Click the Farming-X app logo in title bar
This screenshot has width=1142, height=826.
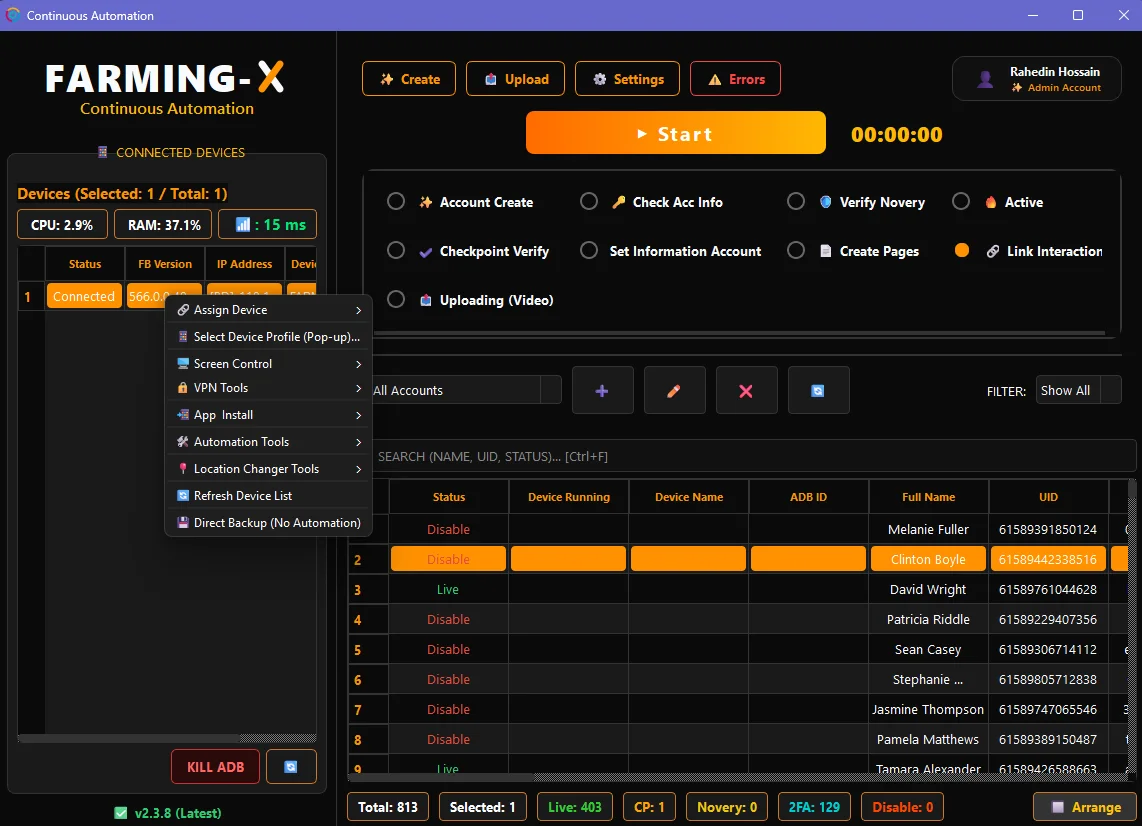[x=12, y=15]
